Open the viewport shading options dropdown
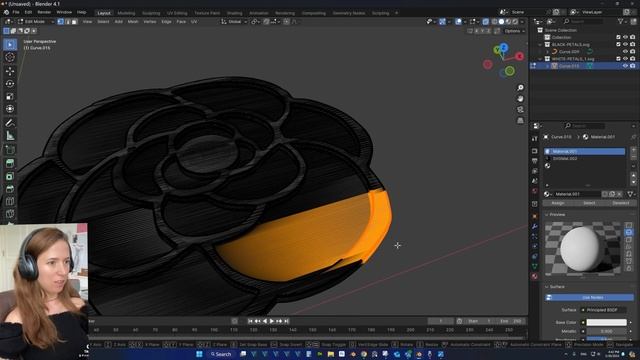The height and width of the screenshot is (360, 640). tap(522, 22)
